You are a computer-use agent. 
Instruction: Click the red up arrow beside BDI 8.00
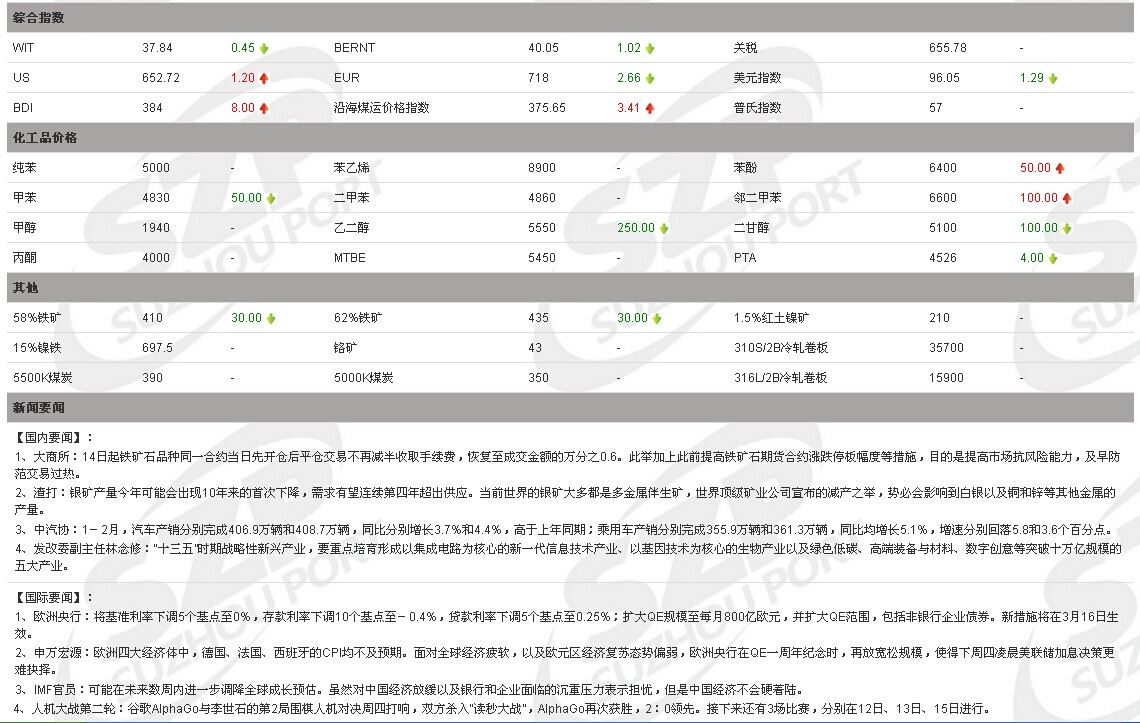pos(264,108)
